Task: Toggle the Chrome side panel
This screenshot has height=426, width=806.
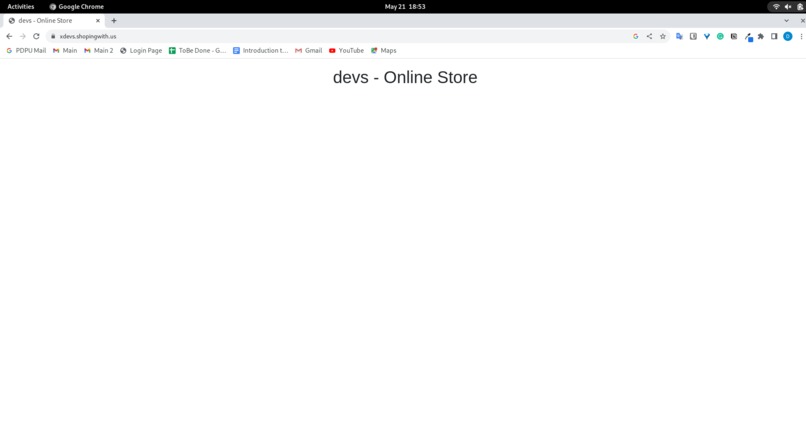Action: point(774,36)
